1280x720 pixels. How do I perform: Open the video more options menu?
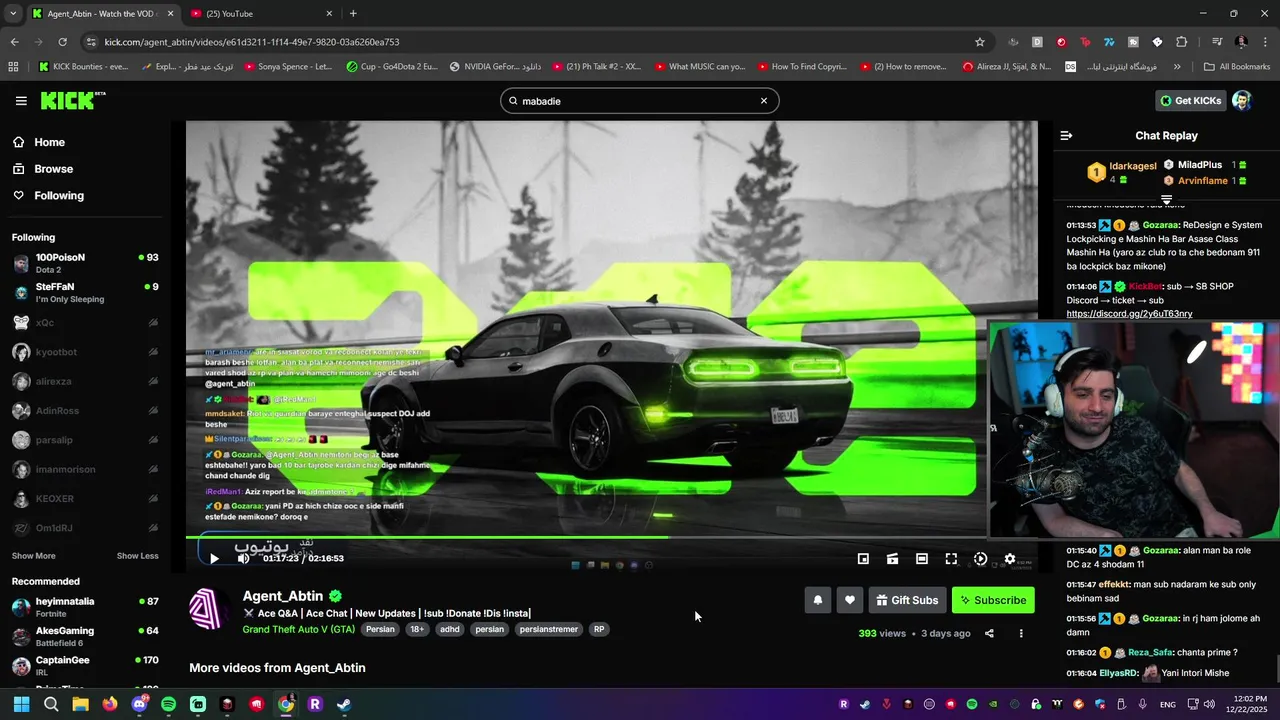(1021, 633)
